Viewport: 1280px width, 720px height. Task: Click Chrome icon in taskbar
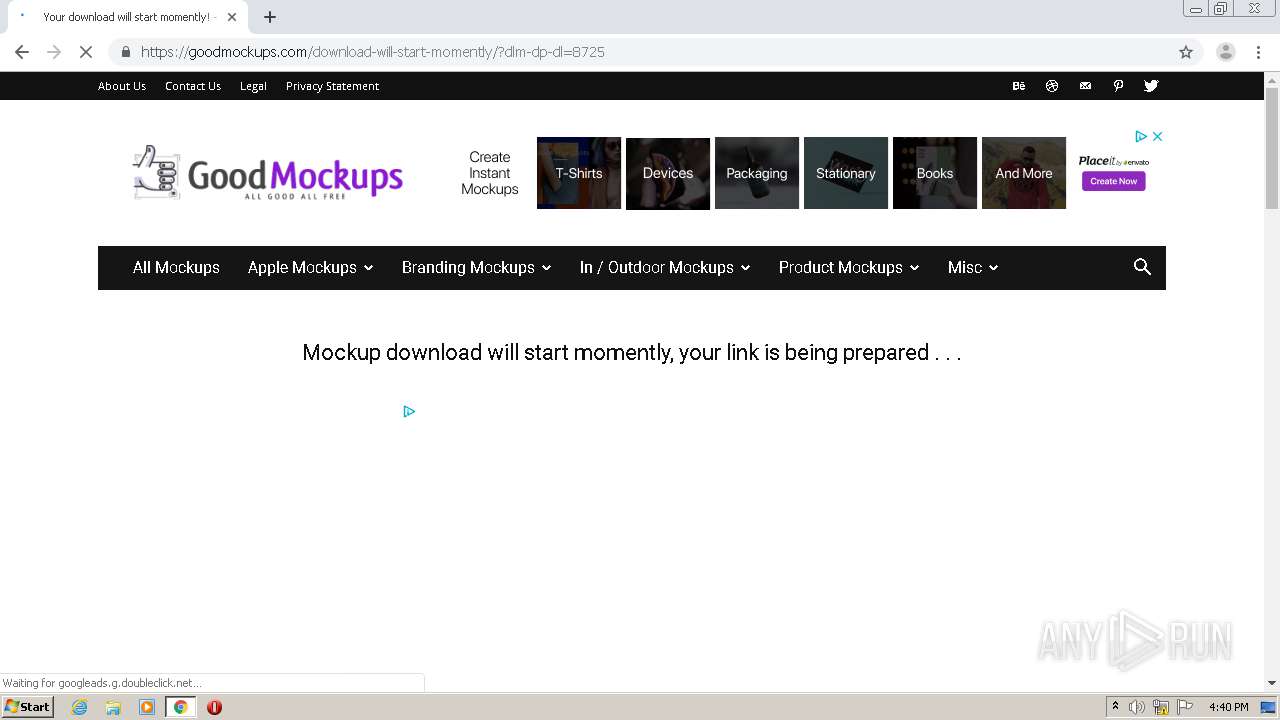(180, 707)
